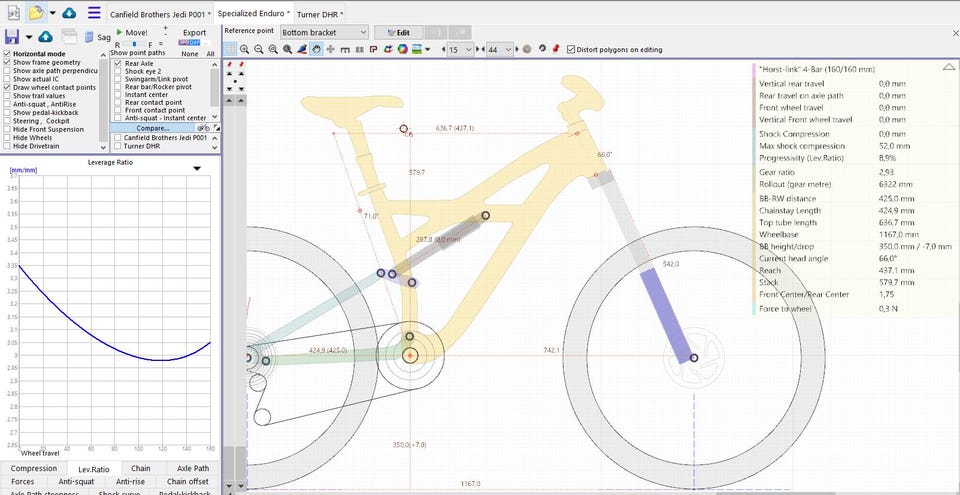Click the Edit button

(397, 32)
